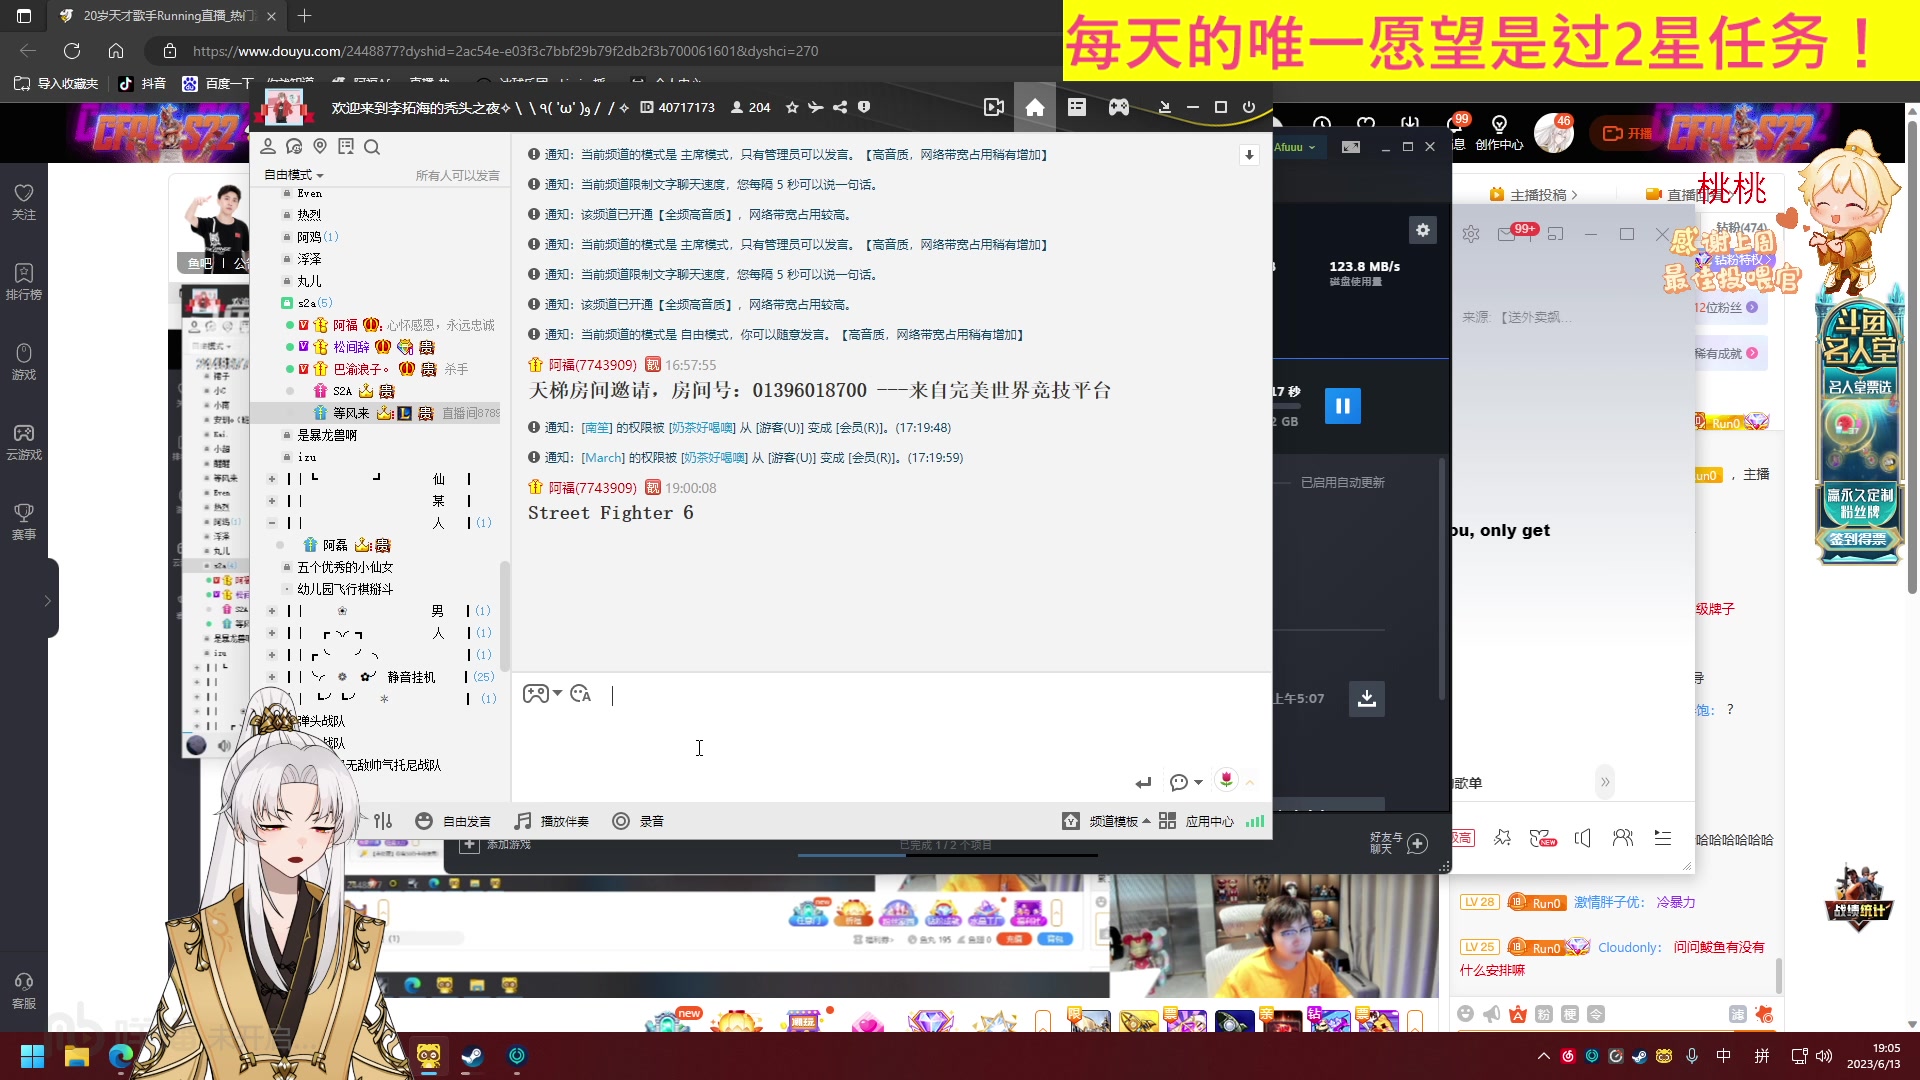This screenshot has height=1080, width=1920.
Task: Open 云游戏 in Douyu left sidebar
Action: [24, 442]
